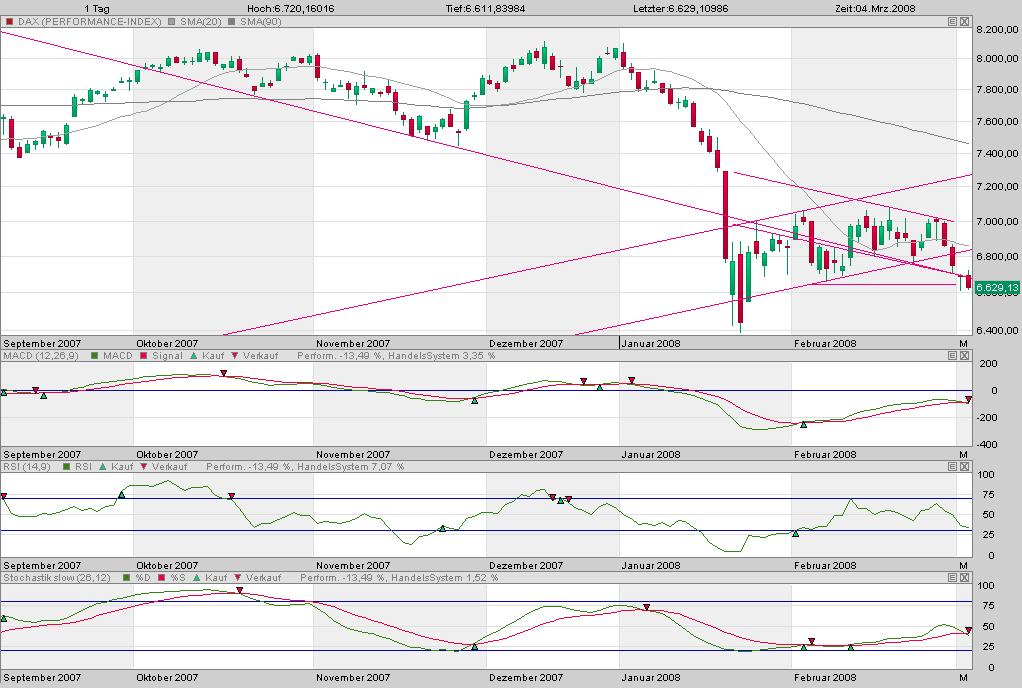1022x688 pixels.
Task: Click the SMA(90) legend swatch
Action: click(231, 22)
